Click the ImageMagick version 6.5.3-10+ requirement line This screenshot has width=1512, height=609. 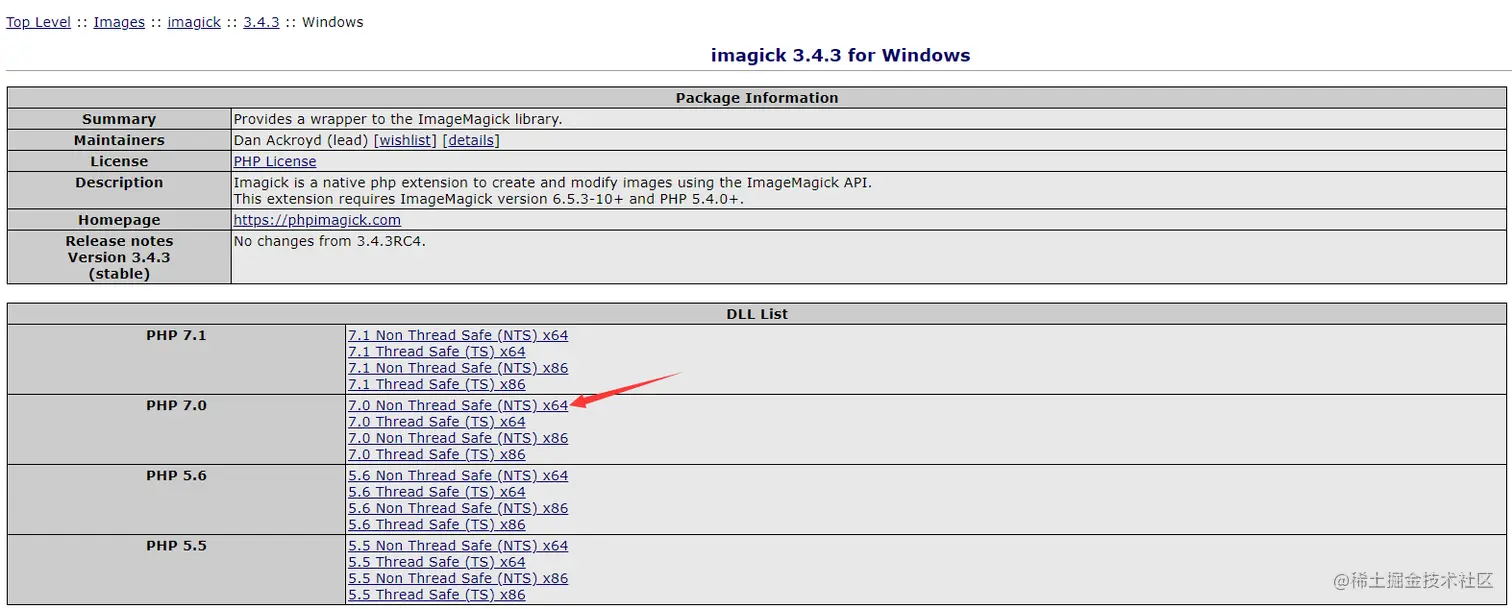(x=489, y=199)
